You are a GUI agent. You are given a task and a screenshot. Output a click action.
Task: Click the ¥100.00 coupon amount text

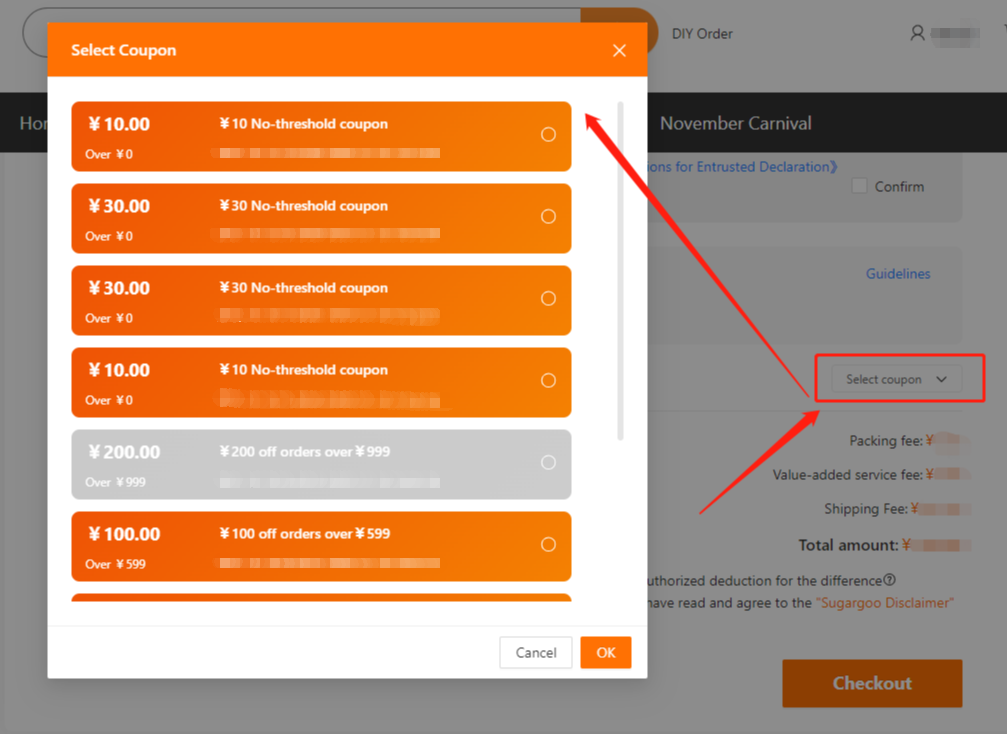[x=124, y=534]
